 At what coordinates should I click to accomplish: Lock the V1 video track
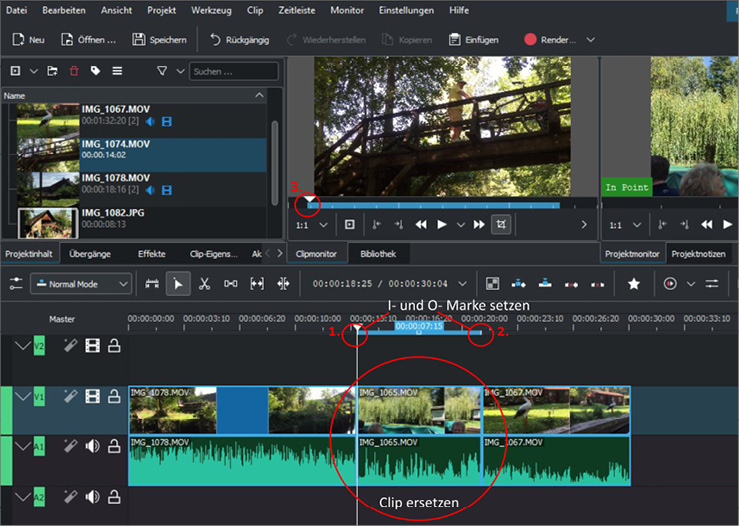(114, 397)
